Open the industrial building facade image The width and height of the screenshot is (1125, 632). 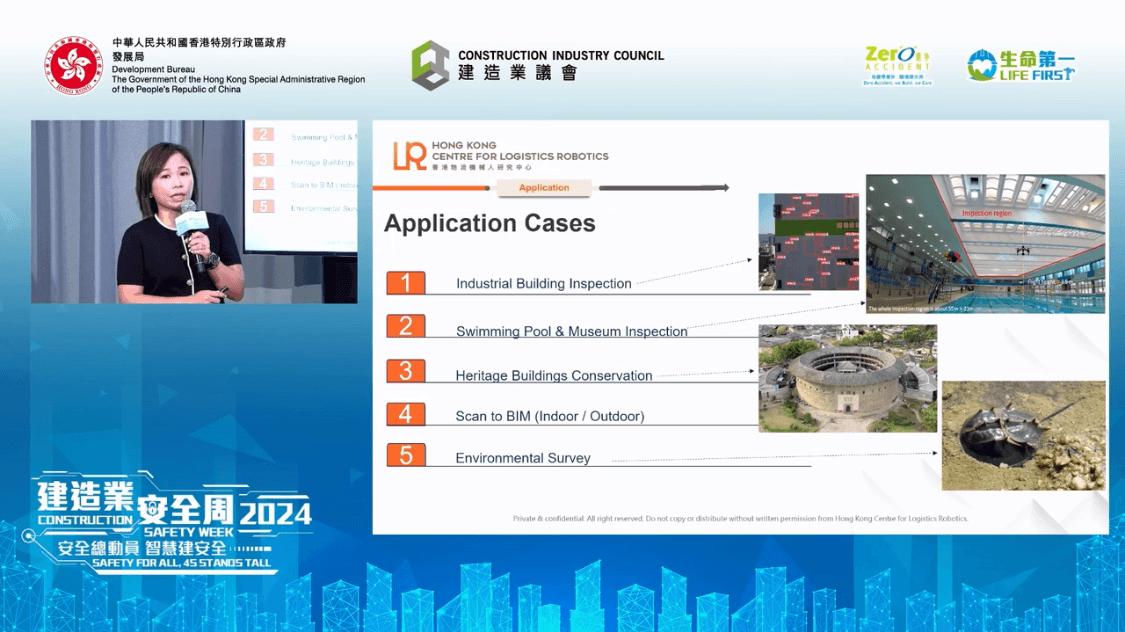coord(808,242)
